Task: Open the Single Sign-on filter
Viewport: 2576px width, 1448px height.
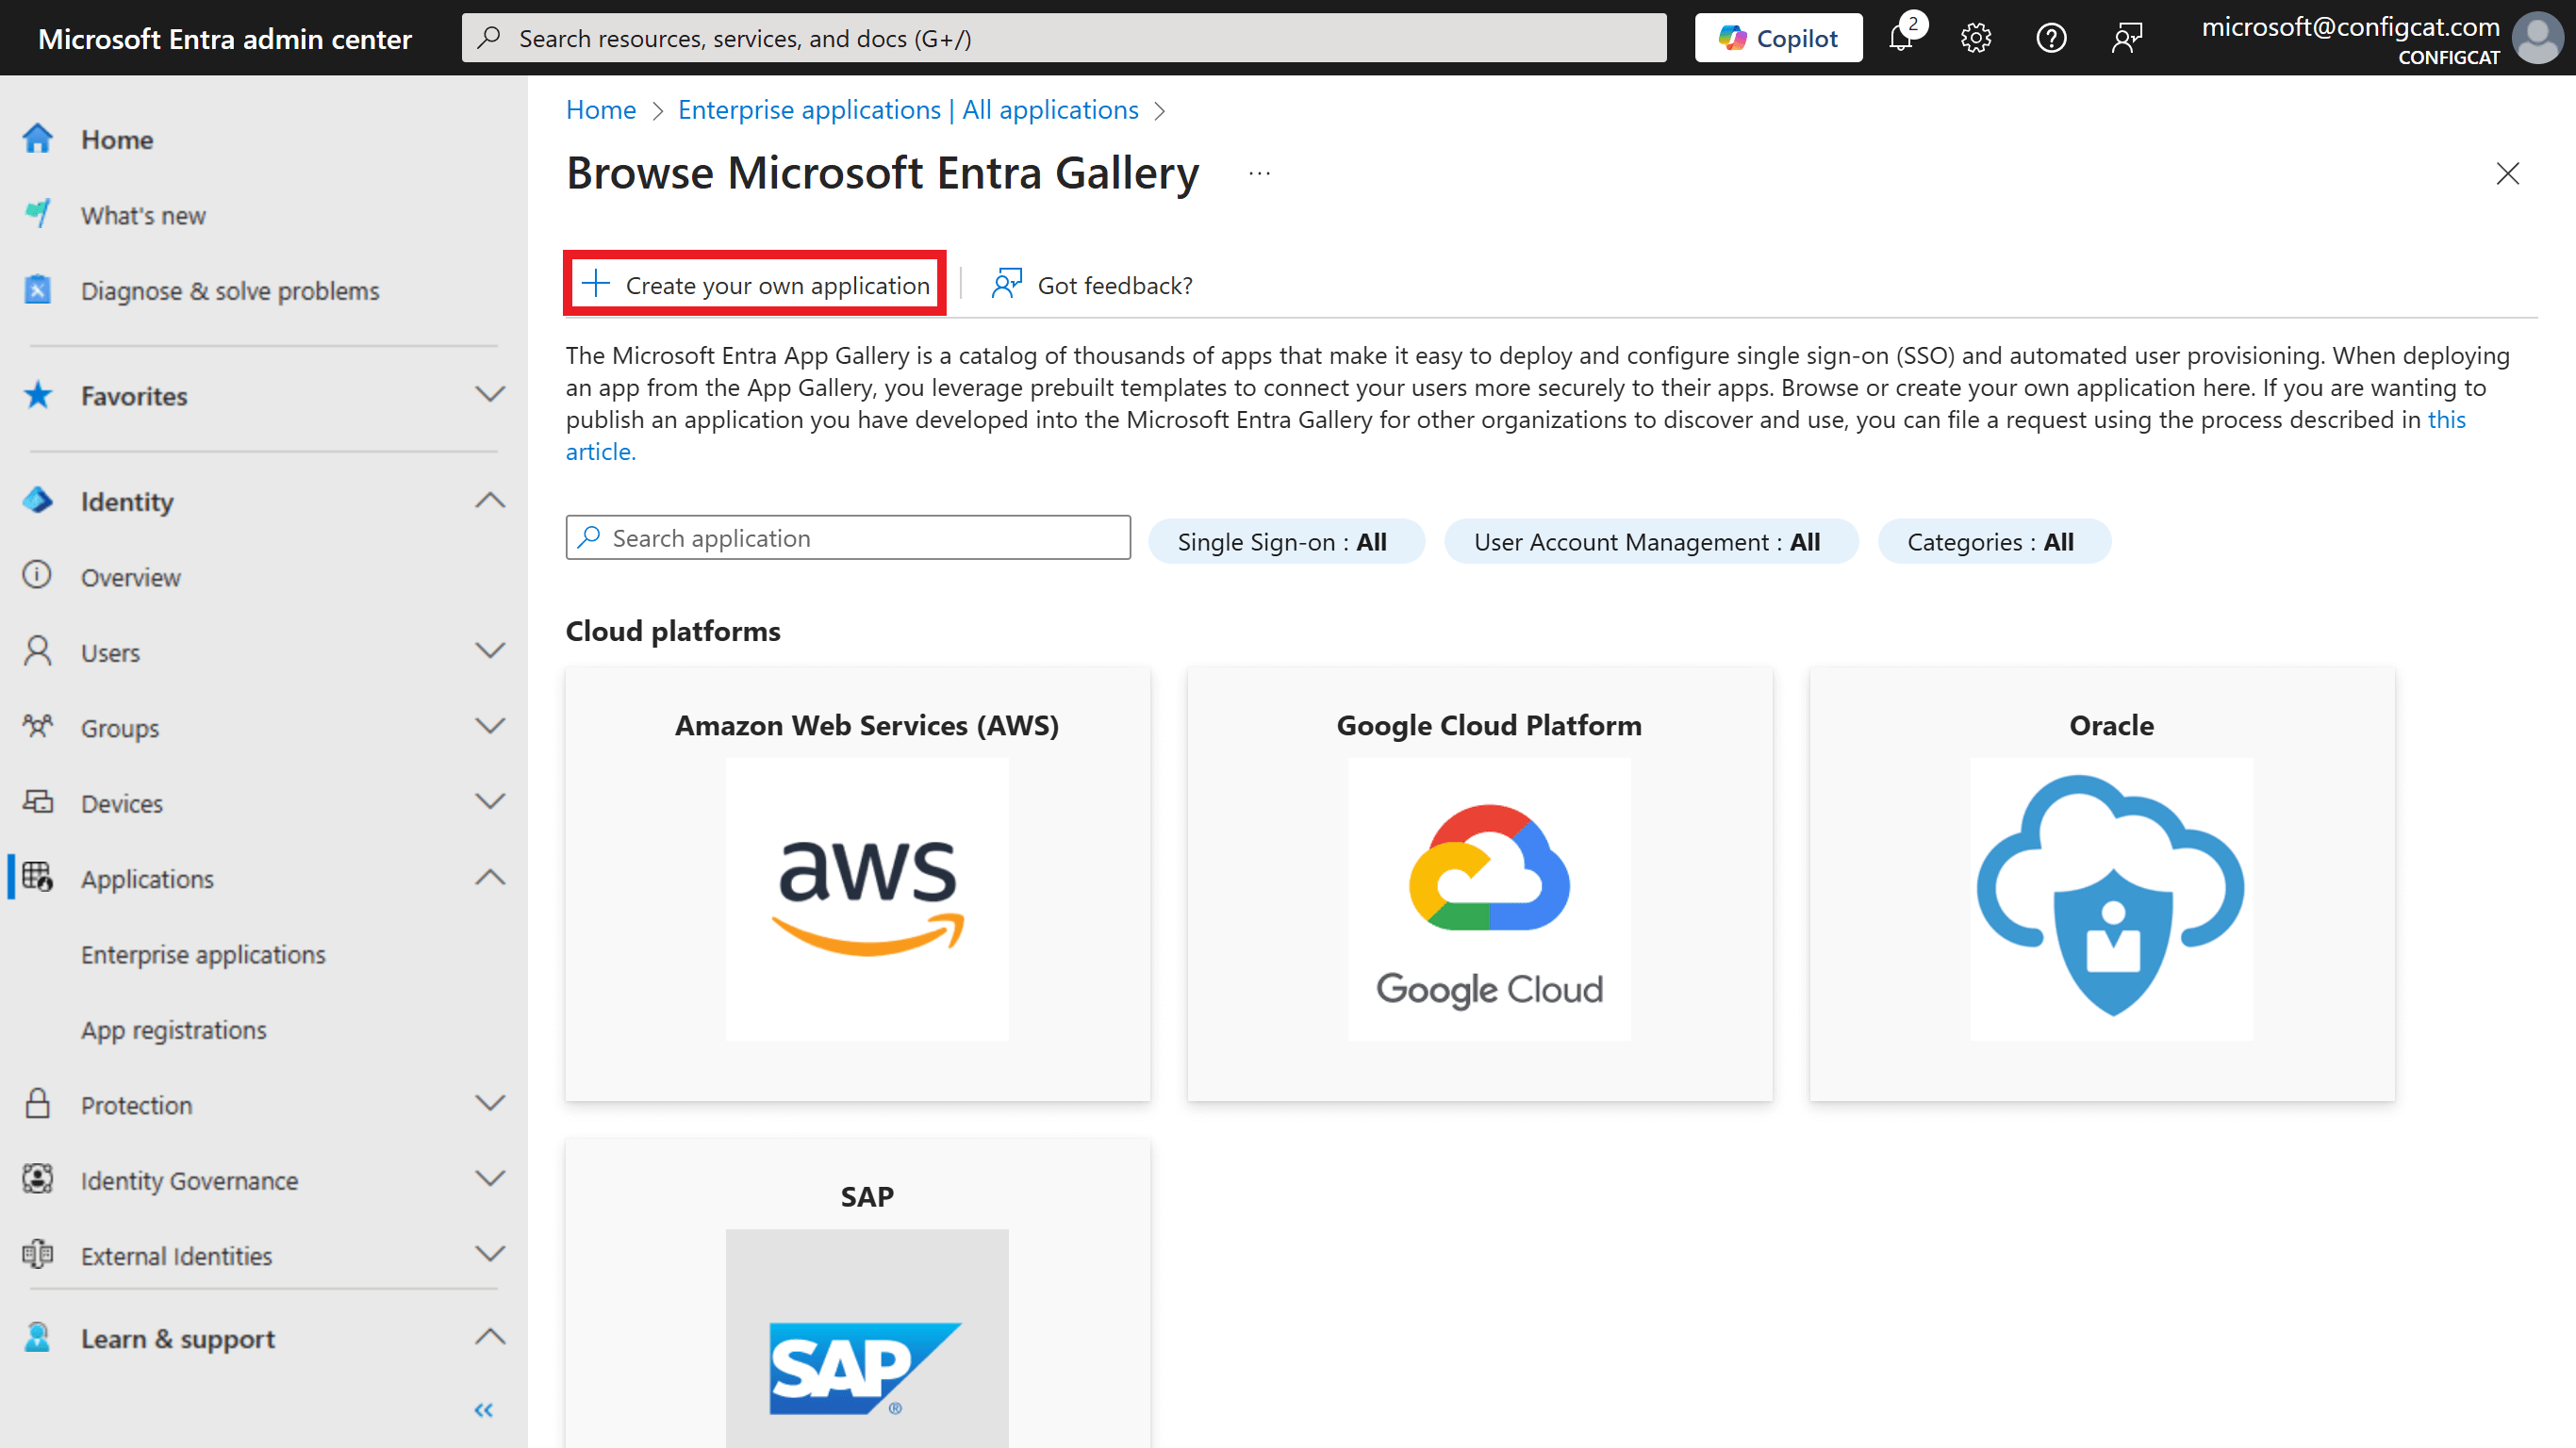Action: pyautogui.click(x=1286, y=541)
